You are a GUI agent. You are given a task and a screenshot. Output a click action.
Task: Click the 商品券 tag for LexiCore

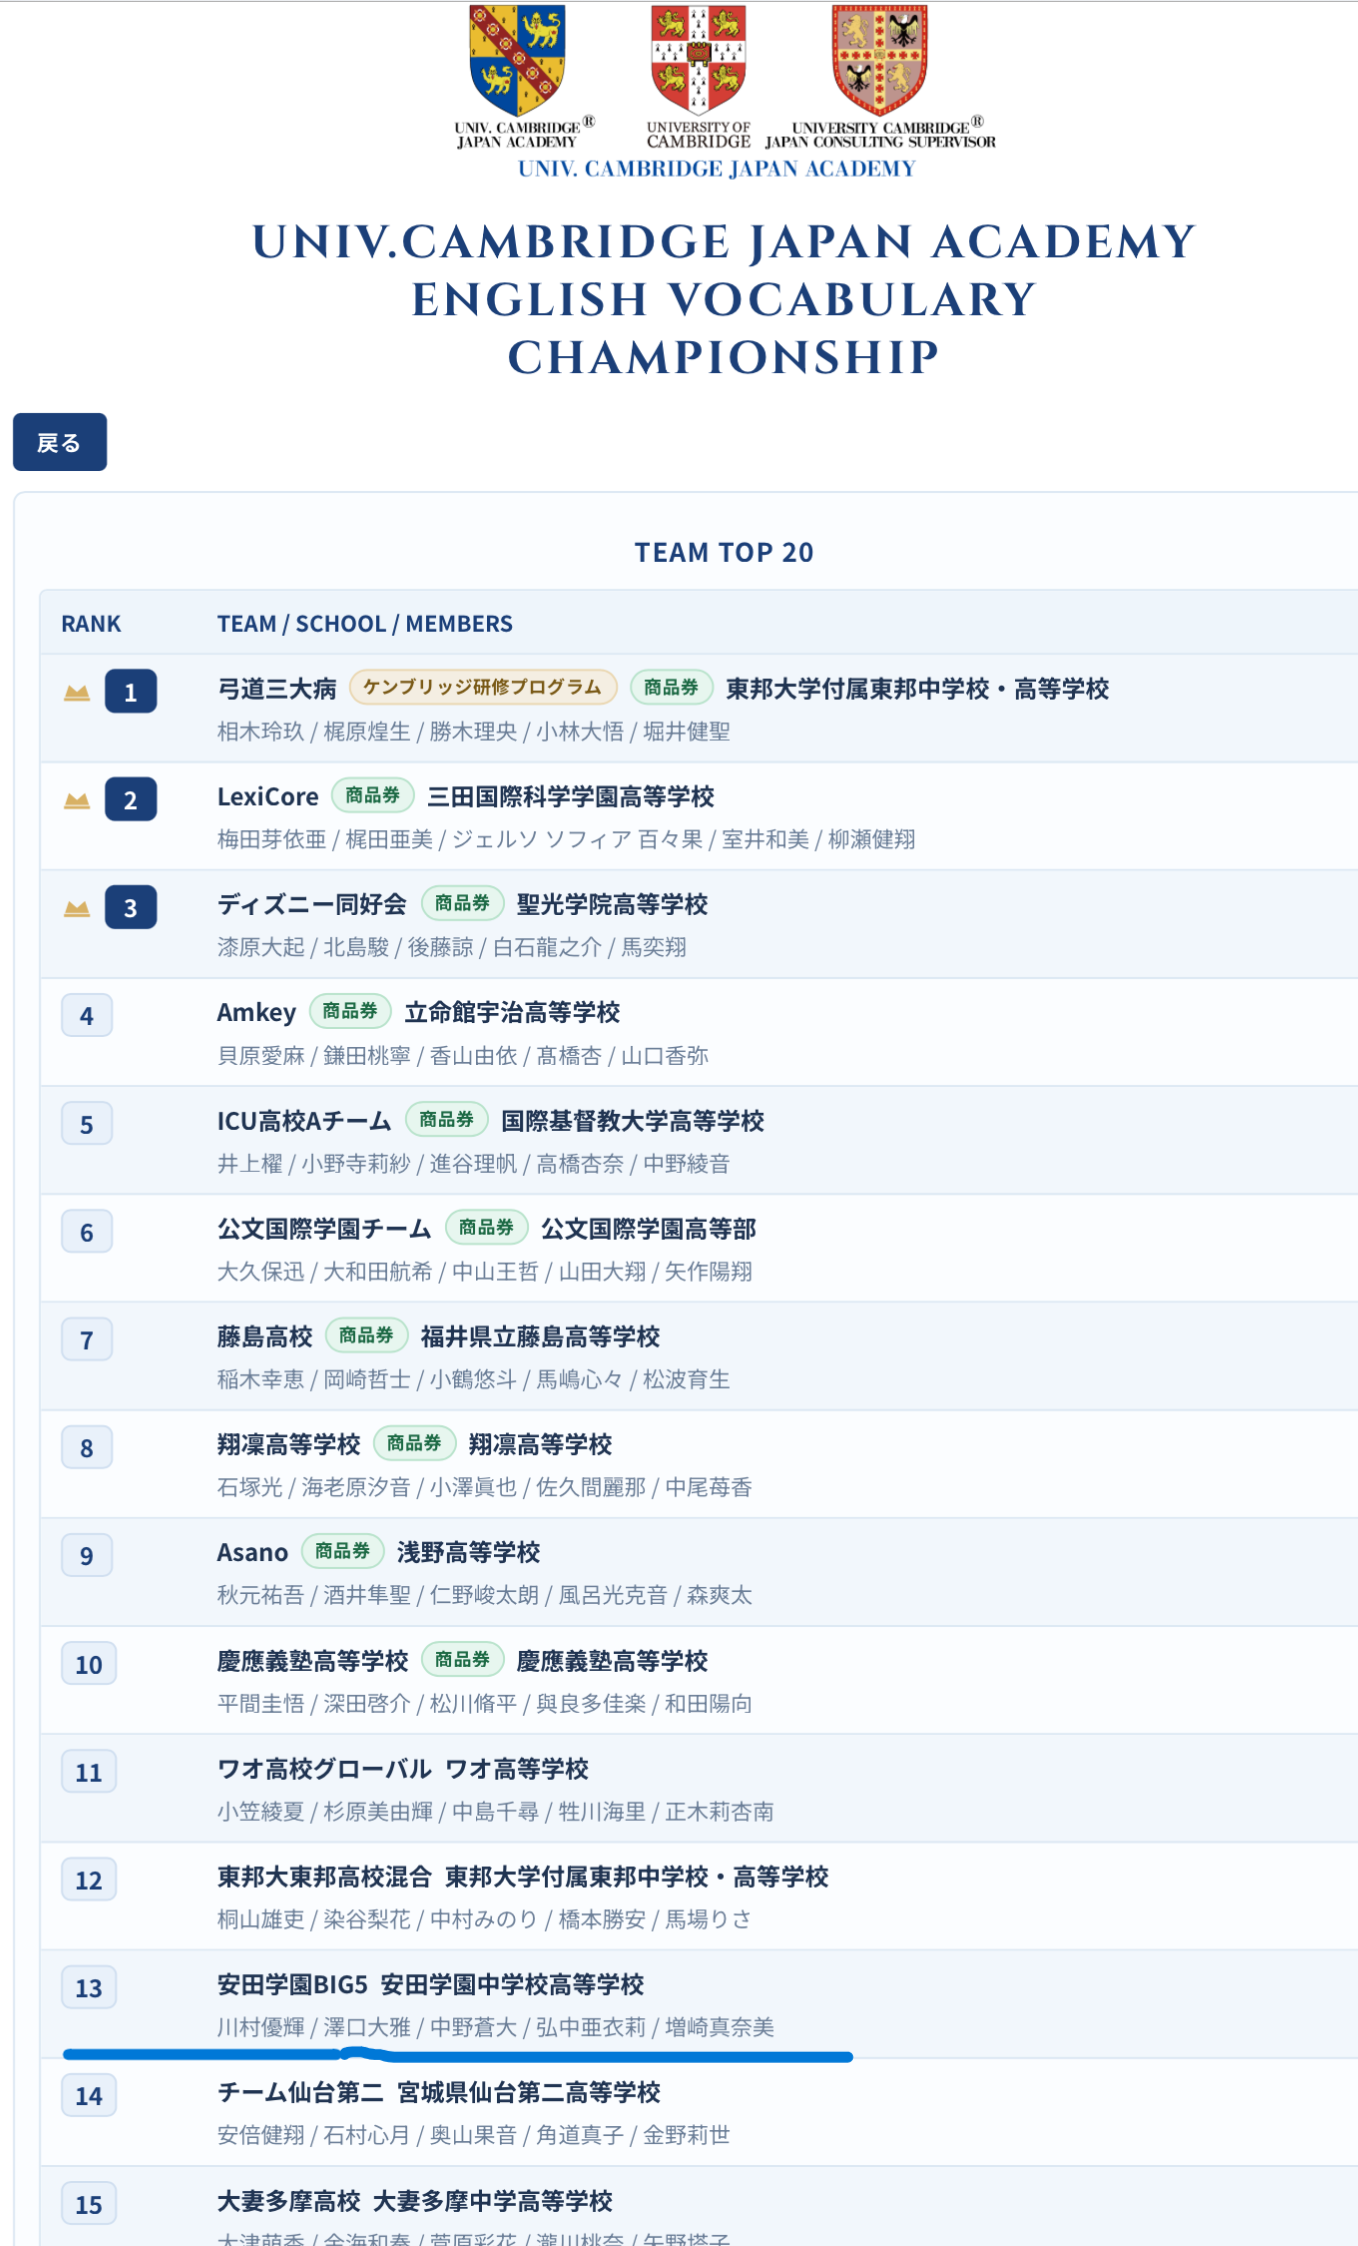(x=372, y=796)
